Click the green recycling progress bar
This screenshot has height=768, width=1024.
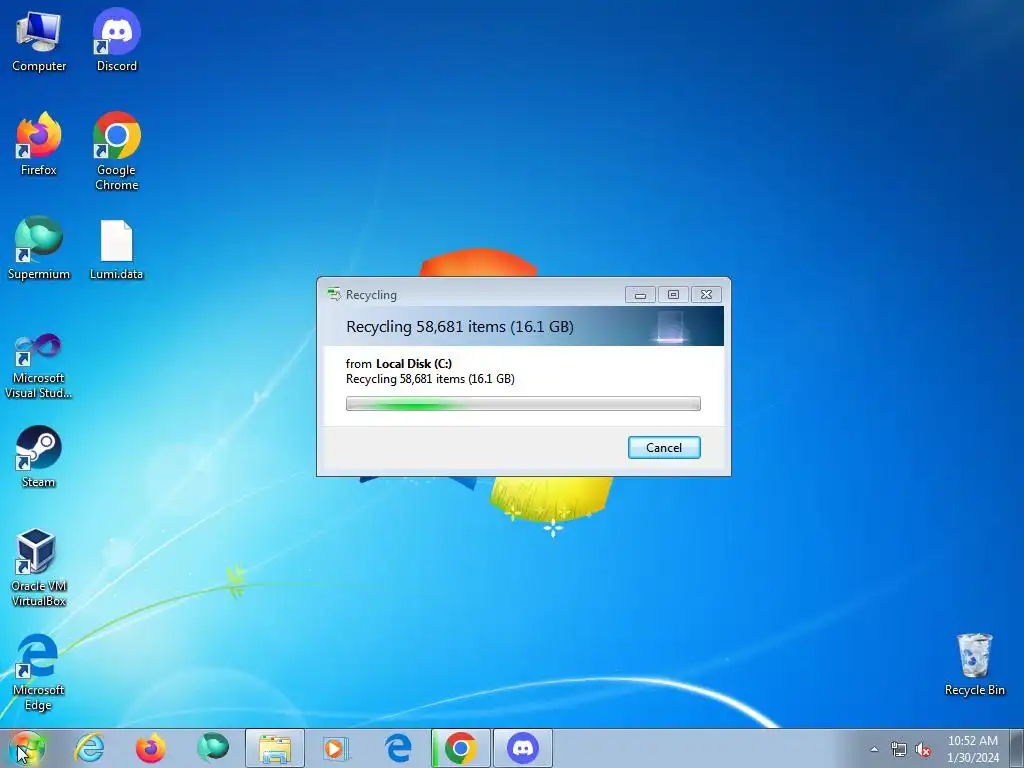coord(523,404)
